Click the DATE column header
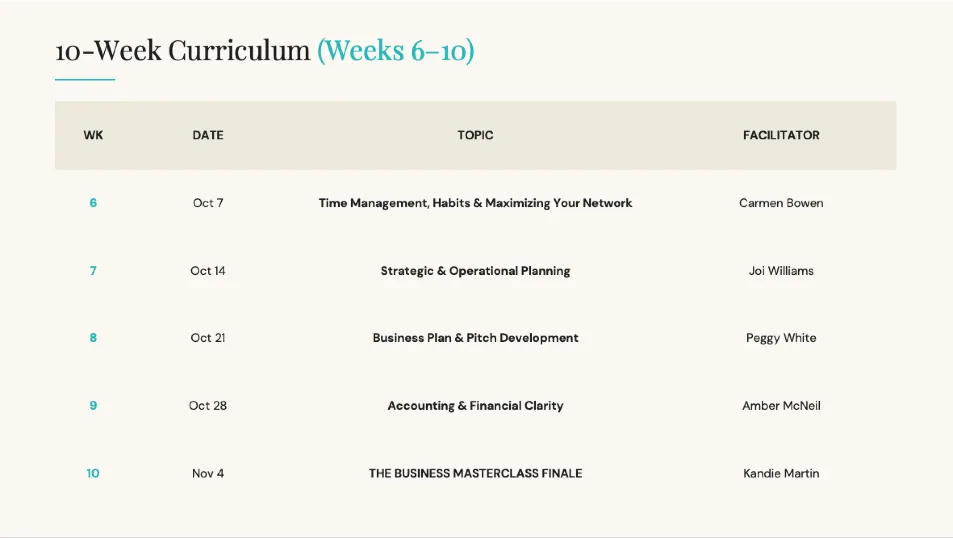The height and width of the screenshot is (538, 953). [x=208, y=135]
